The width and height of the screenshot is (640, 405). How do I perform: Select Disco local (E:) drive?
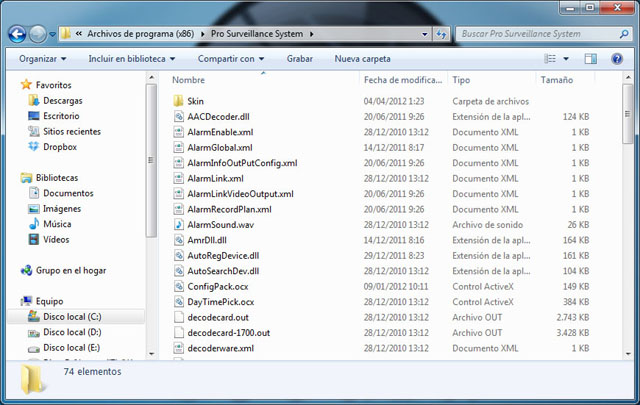(x=71, y=348)
